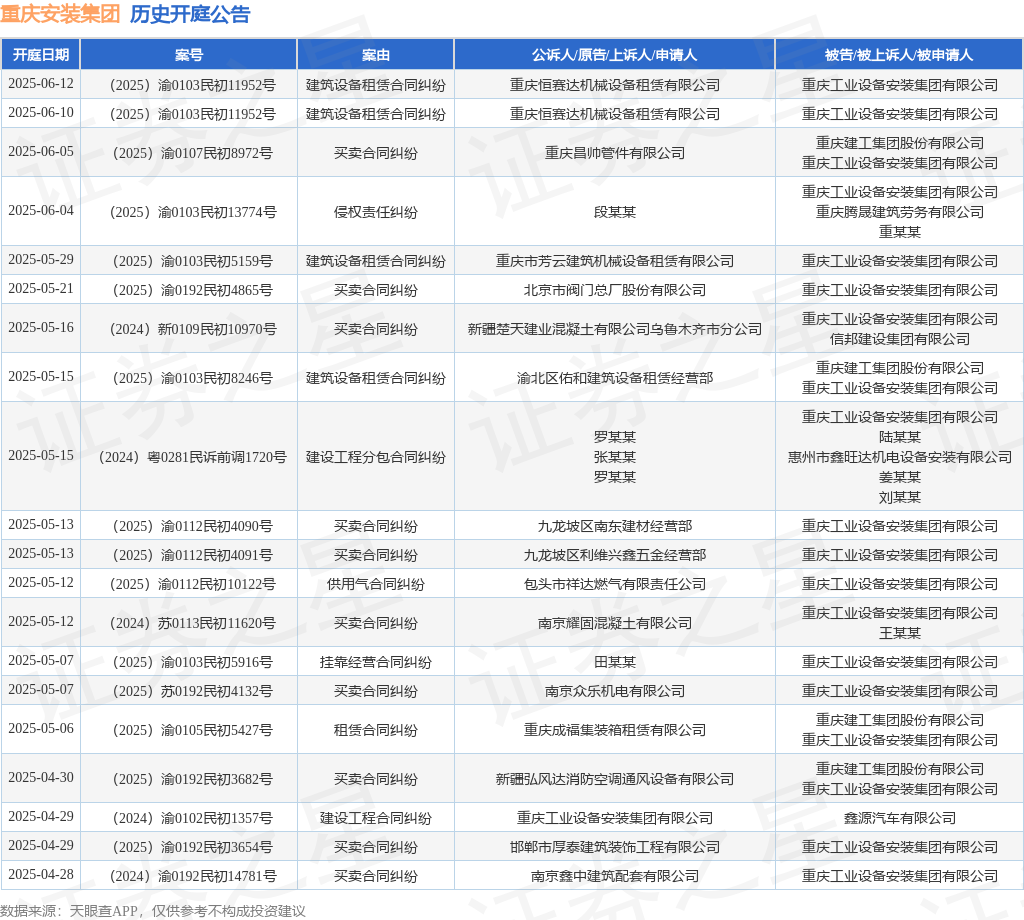This screenshot has width=1024, height=920.
Task: Select the date cell 2025-05-16
Action: [40, 328]
